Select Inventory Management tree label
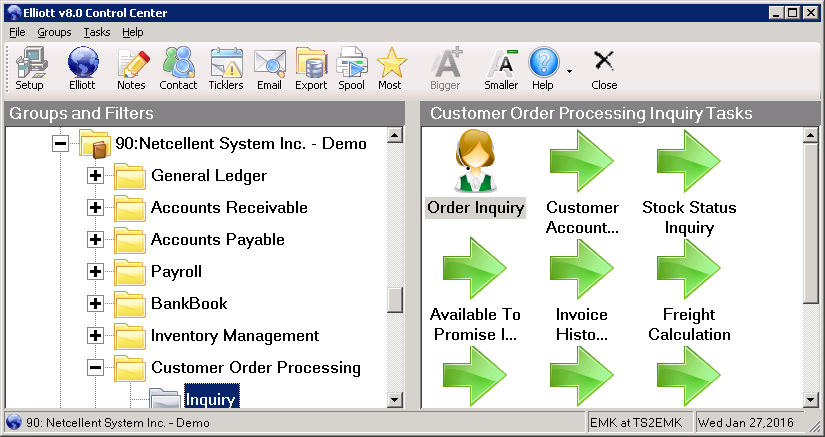This screenshot has width=825, height=437. click(x=235, y=336)
